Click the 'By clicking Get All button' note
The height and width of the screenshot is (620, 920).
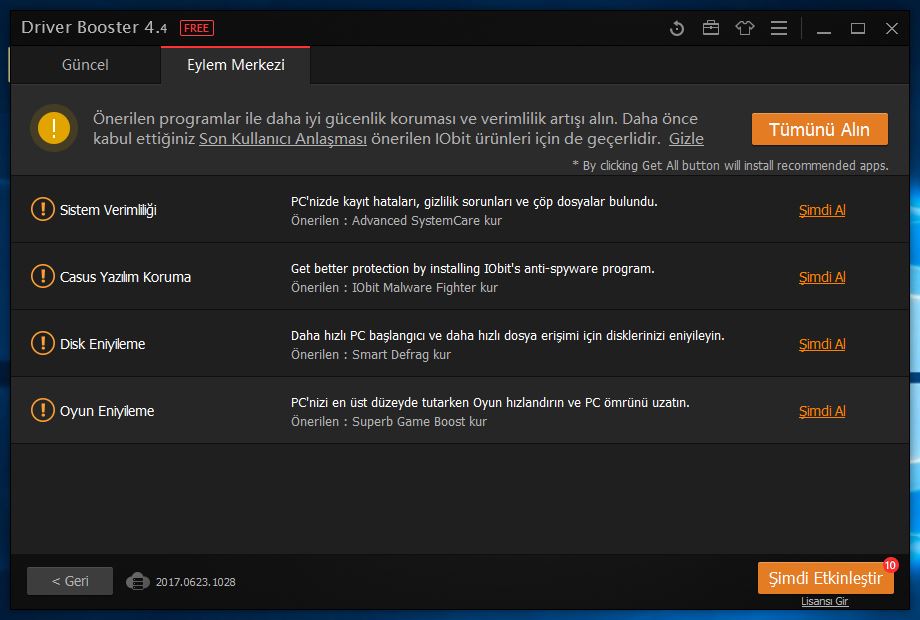(x=730, y=165)
